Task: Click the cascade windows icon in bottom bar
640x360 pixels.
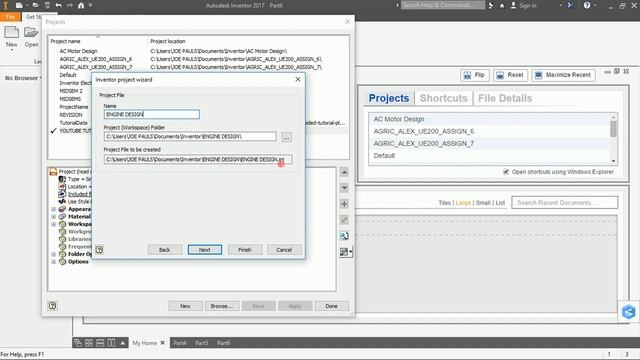Action: pyautogui.click(x=78, y=343)
